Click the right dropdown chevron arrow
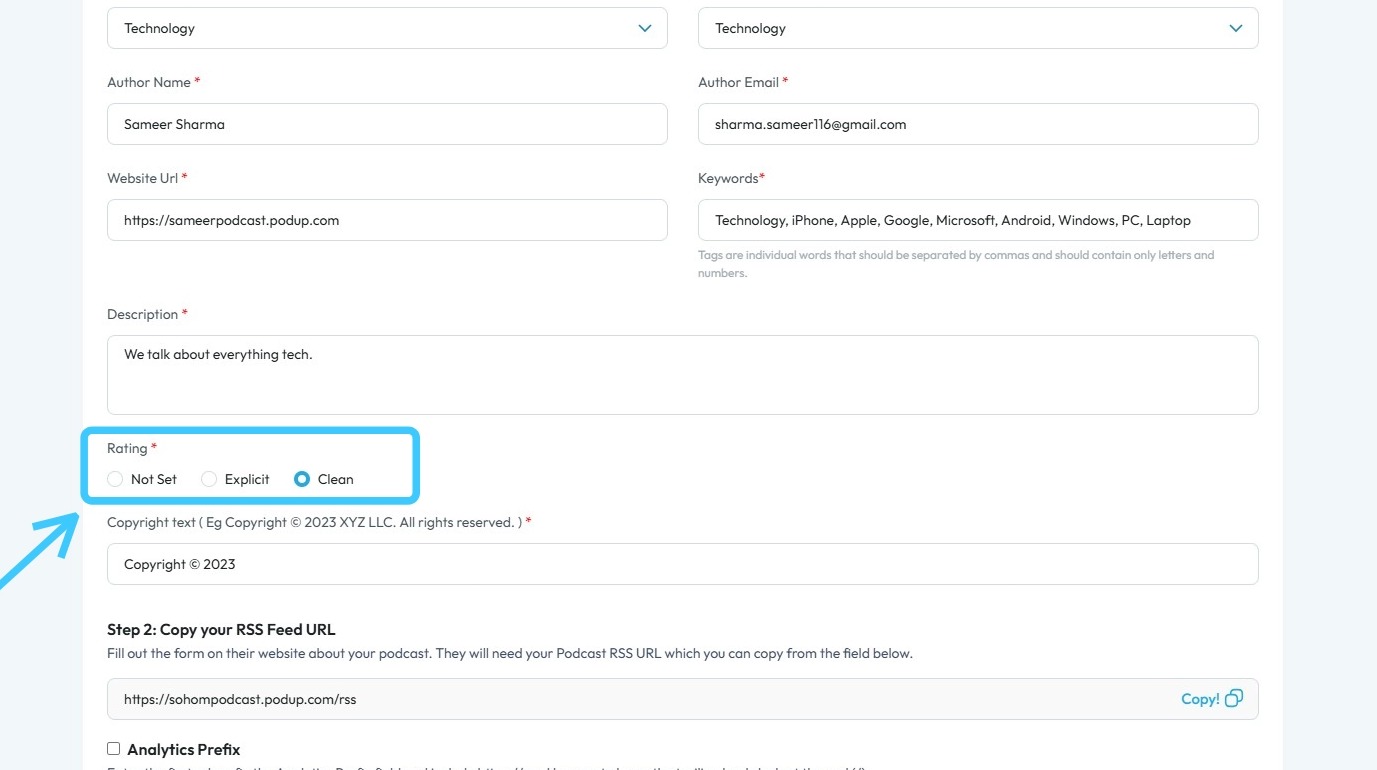The image size is (1377, 770). [1236, 28]
